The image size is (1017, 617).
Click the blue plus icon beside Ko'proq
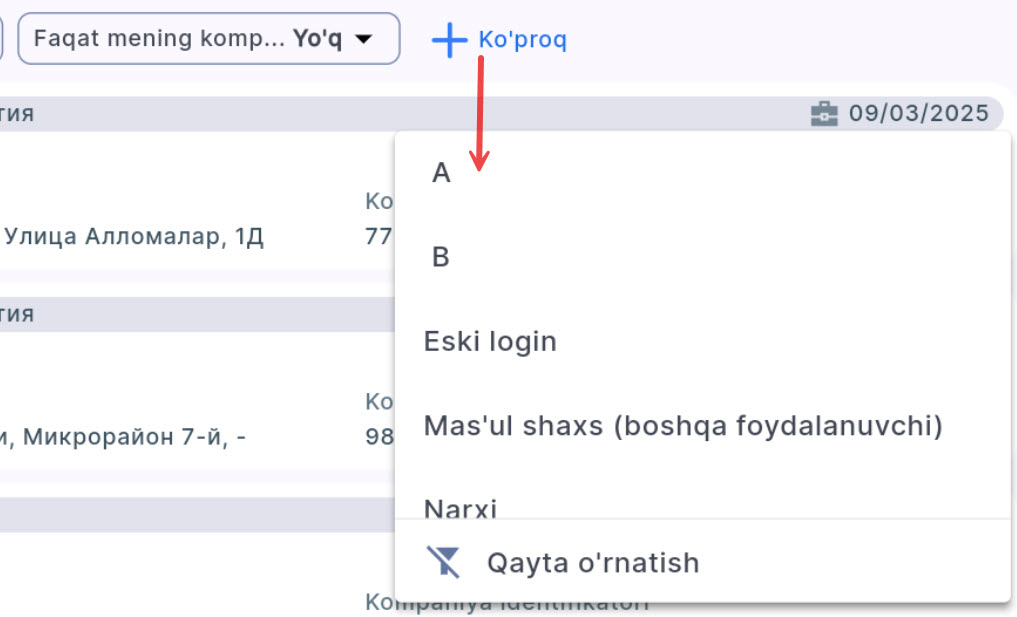point(449,40)
